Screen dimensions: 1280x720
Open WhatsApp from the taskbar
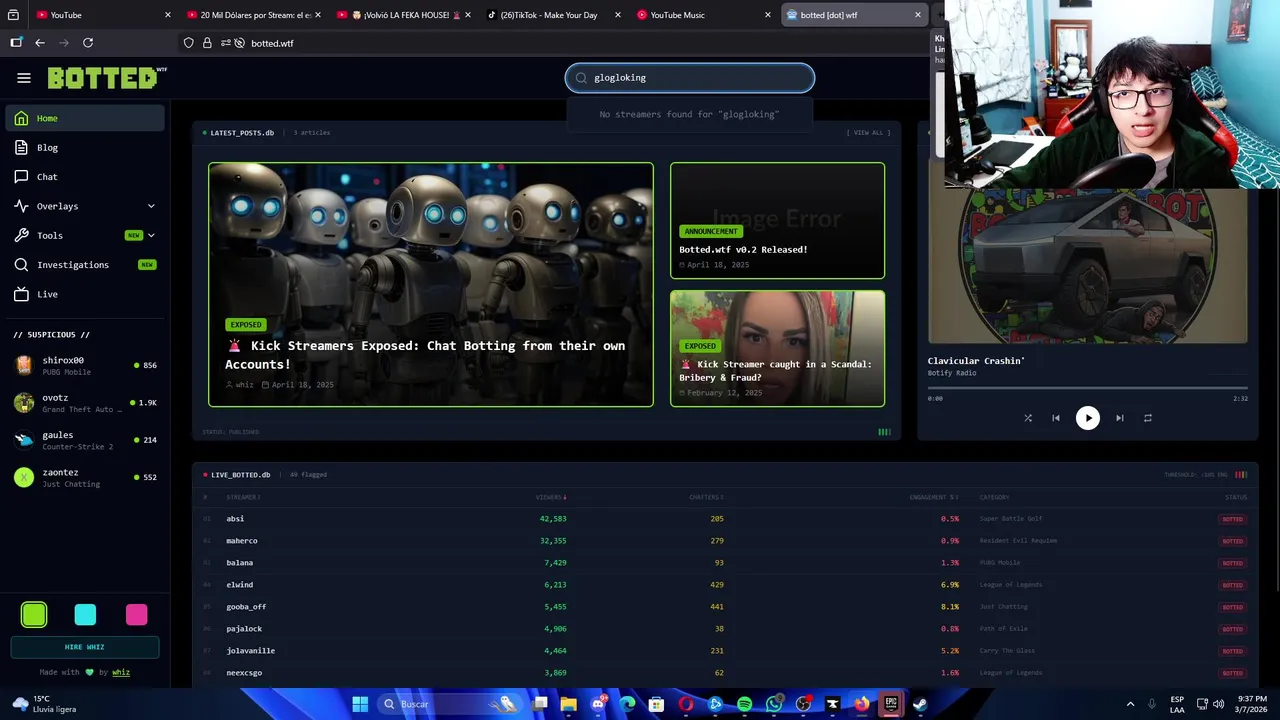774,704
